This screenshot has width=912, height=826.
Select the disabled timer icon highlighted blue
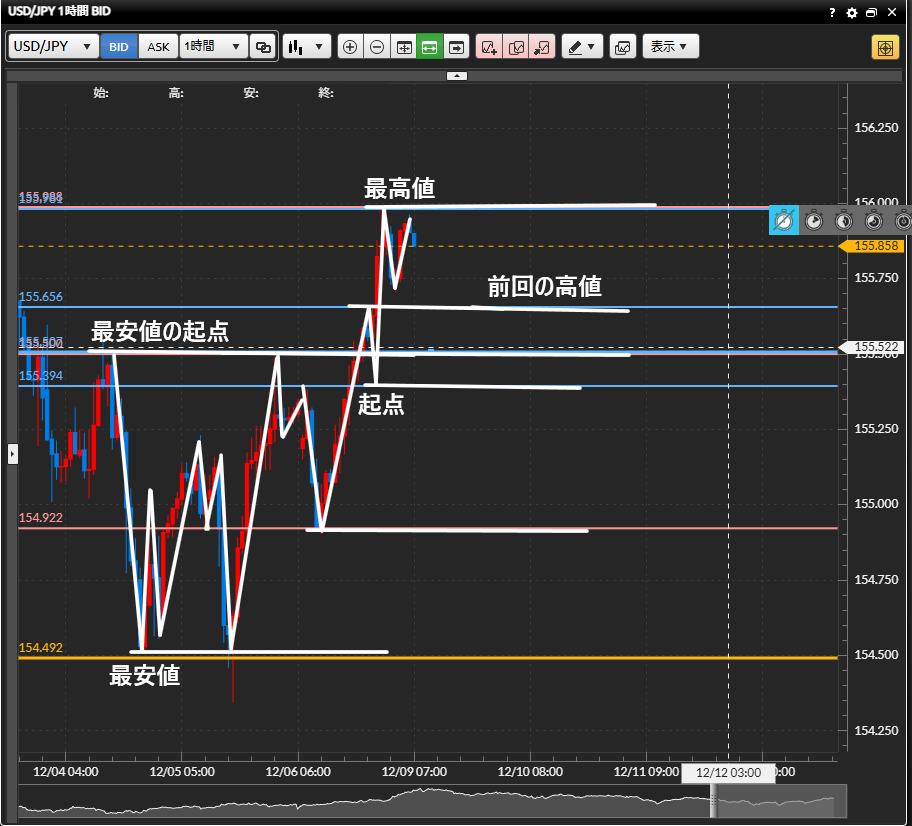[784, 220]
